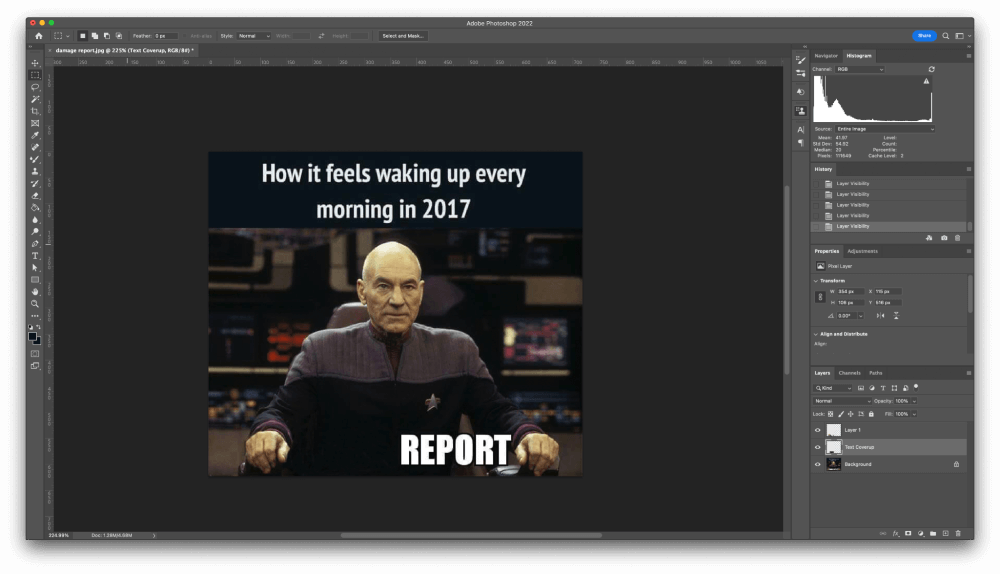Create new snapshot with camera icon
This screenshot has width=1000, height=574.
point(944,238)
